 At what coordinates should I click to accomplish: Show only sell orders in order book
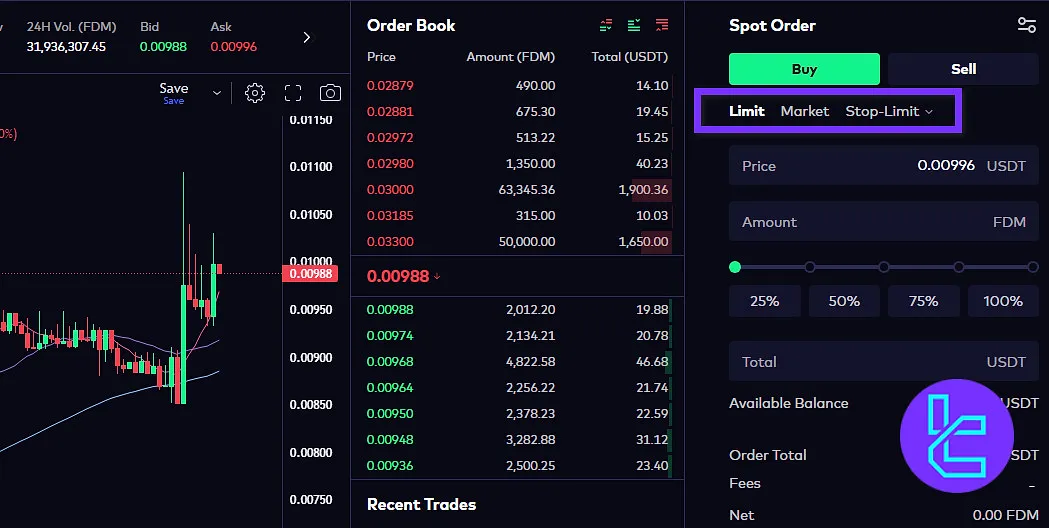(x=662, y=25)
